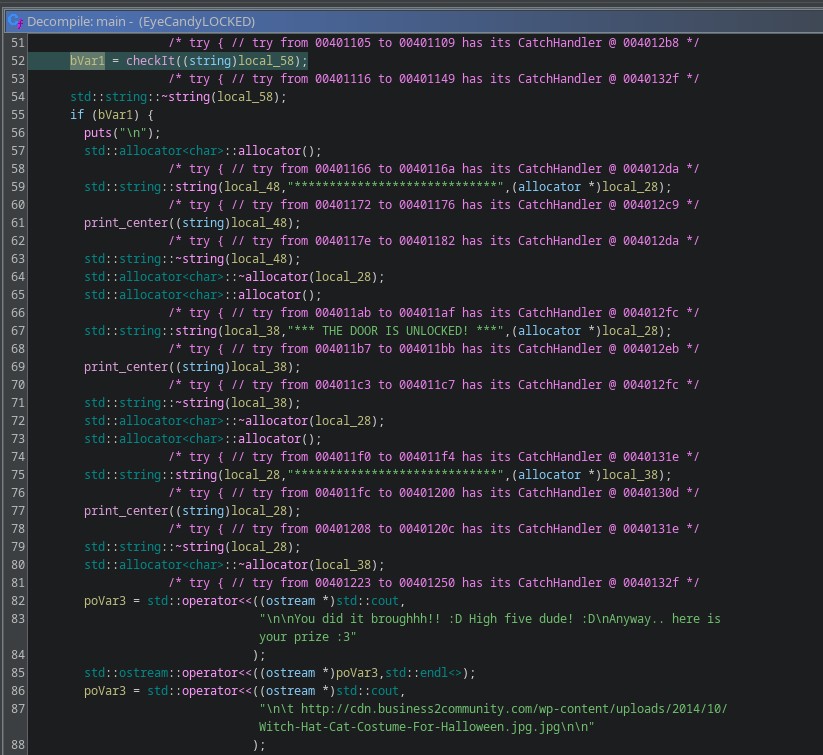Screen dimensions: 823x755
Task: Click the "You did it broughhh" string
Action: (x=490, y=628)
